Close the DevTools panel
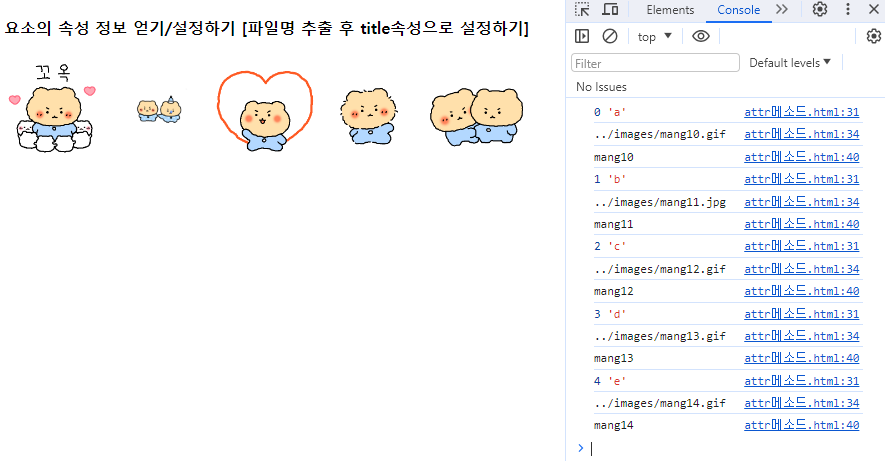This screenshot has width=885, height=461. [874, 9]
